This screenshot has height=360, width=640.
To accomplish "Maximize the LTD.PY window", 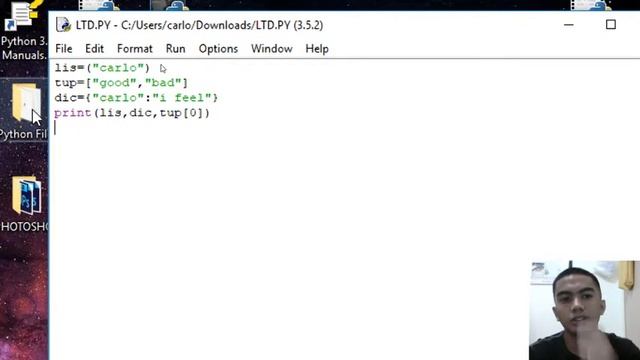I will coord(611,25).
